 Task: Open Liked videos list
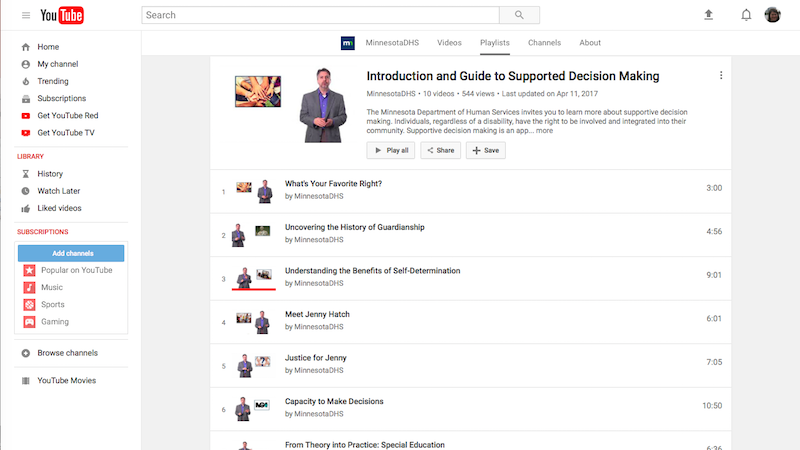coord(59,208)
